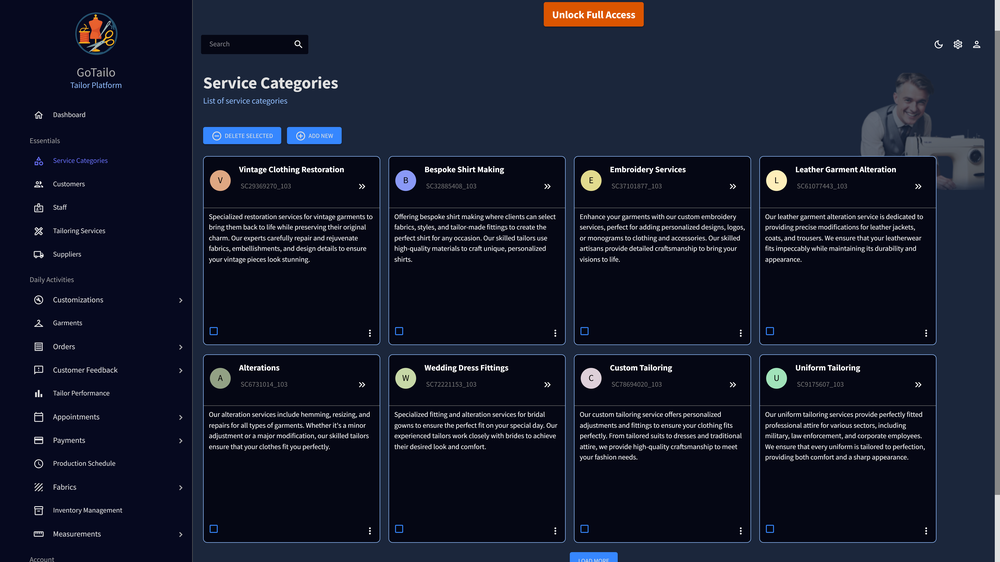Open the Bespoke Shirt Making card title
This screenshot has width=1000, height=562.
tap(464, 170)
